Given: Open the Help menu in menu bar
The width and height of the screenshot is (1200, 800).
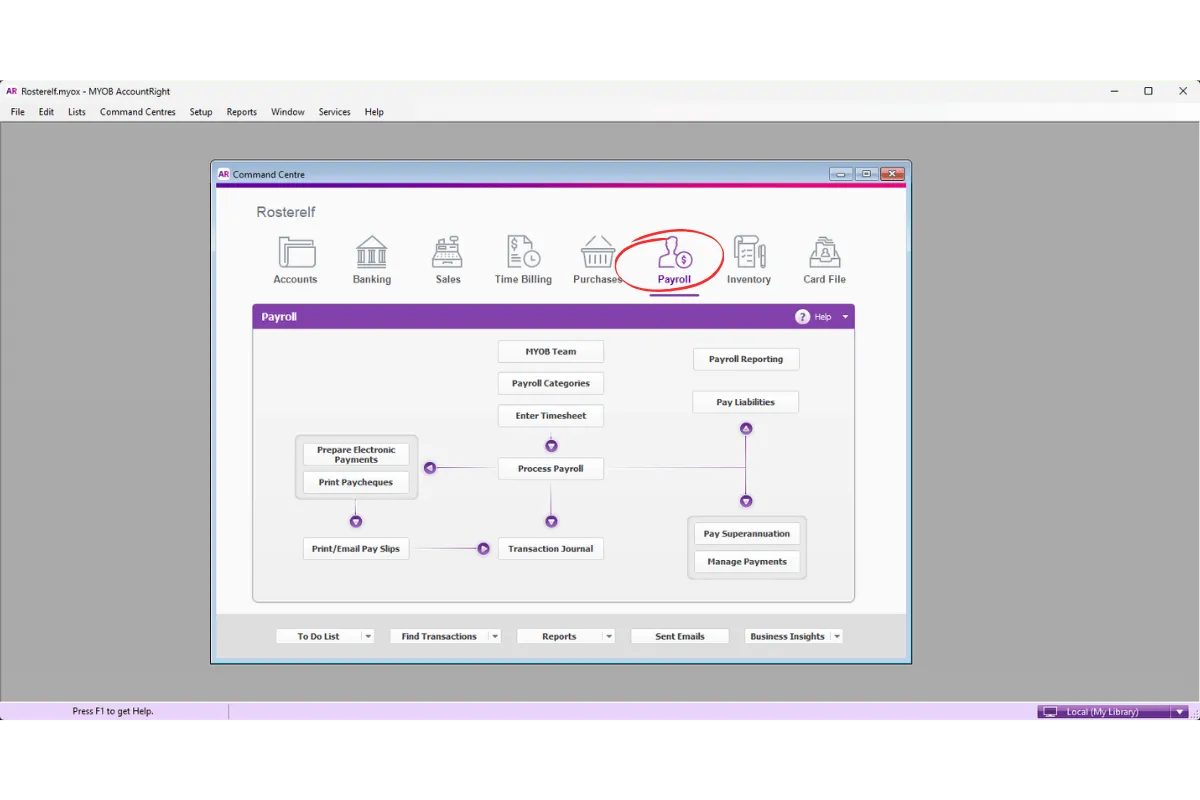Looking at the screenshot, I should pyautogui.click(x=374, y=112).
